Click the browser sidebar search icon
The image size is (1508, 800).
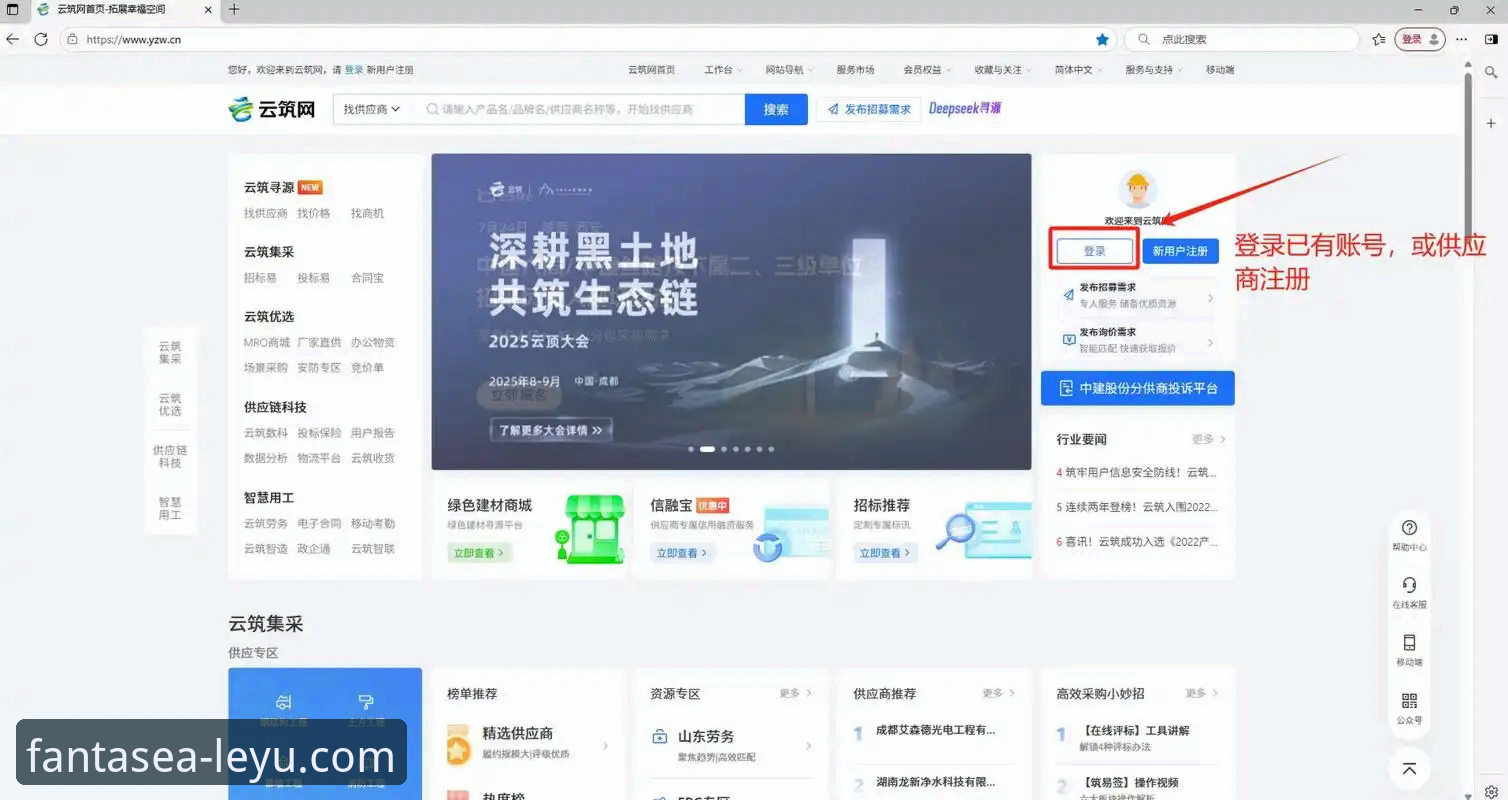[x=1491, y=73]
